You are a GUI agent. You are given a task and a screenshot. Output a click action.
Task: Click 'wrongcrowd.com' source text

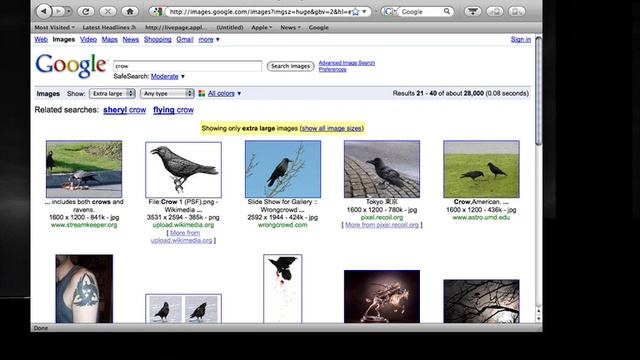[x=282, y=225]
